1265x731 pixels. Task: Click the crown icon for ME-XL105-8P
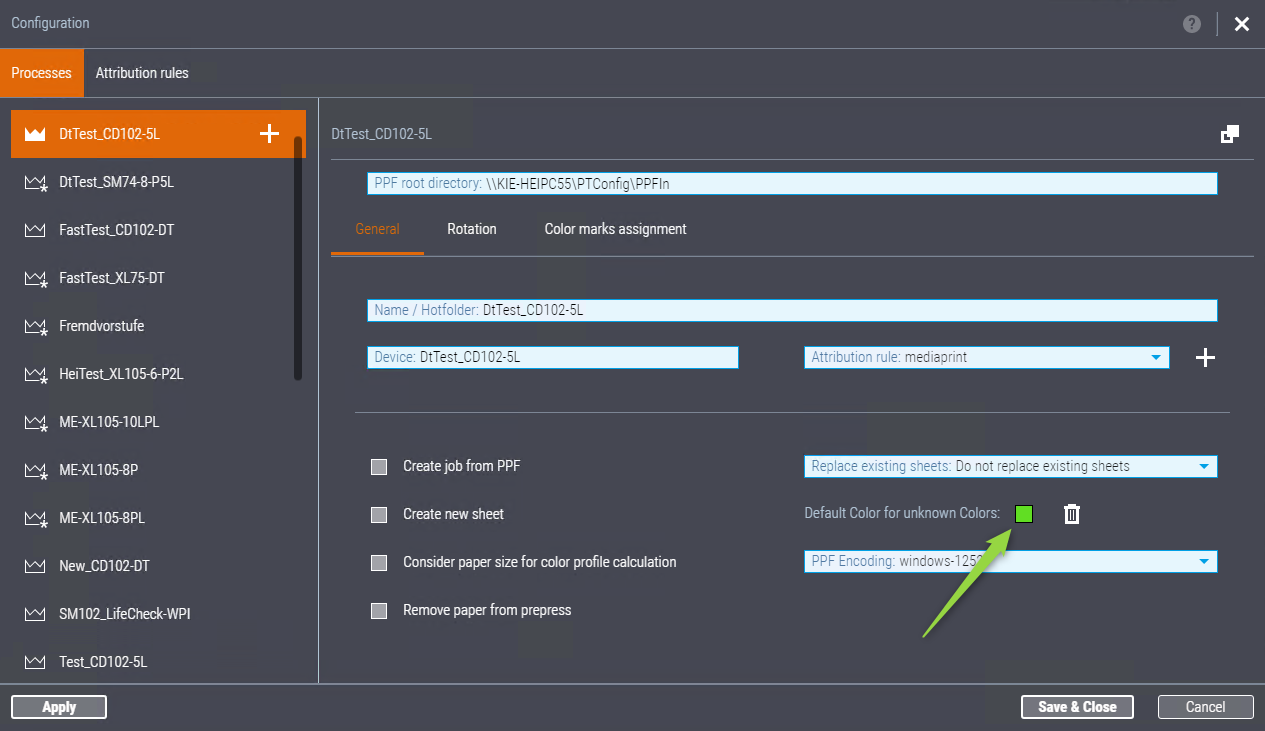[x=36, y=471]
